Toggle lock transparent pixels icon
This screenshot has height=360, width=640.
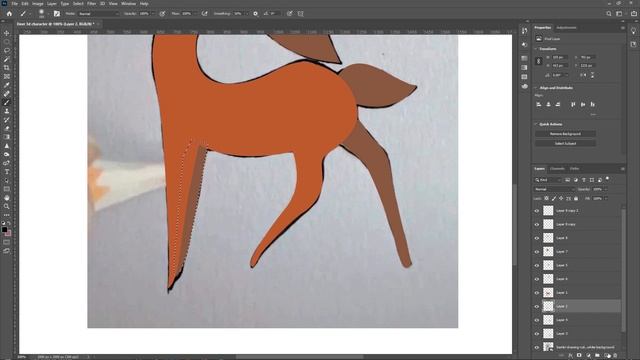click(x=547, y=198)
